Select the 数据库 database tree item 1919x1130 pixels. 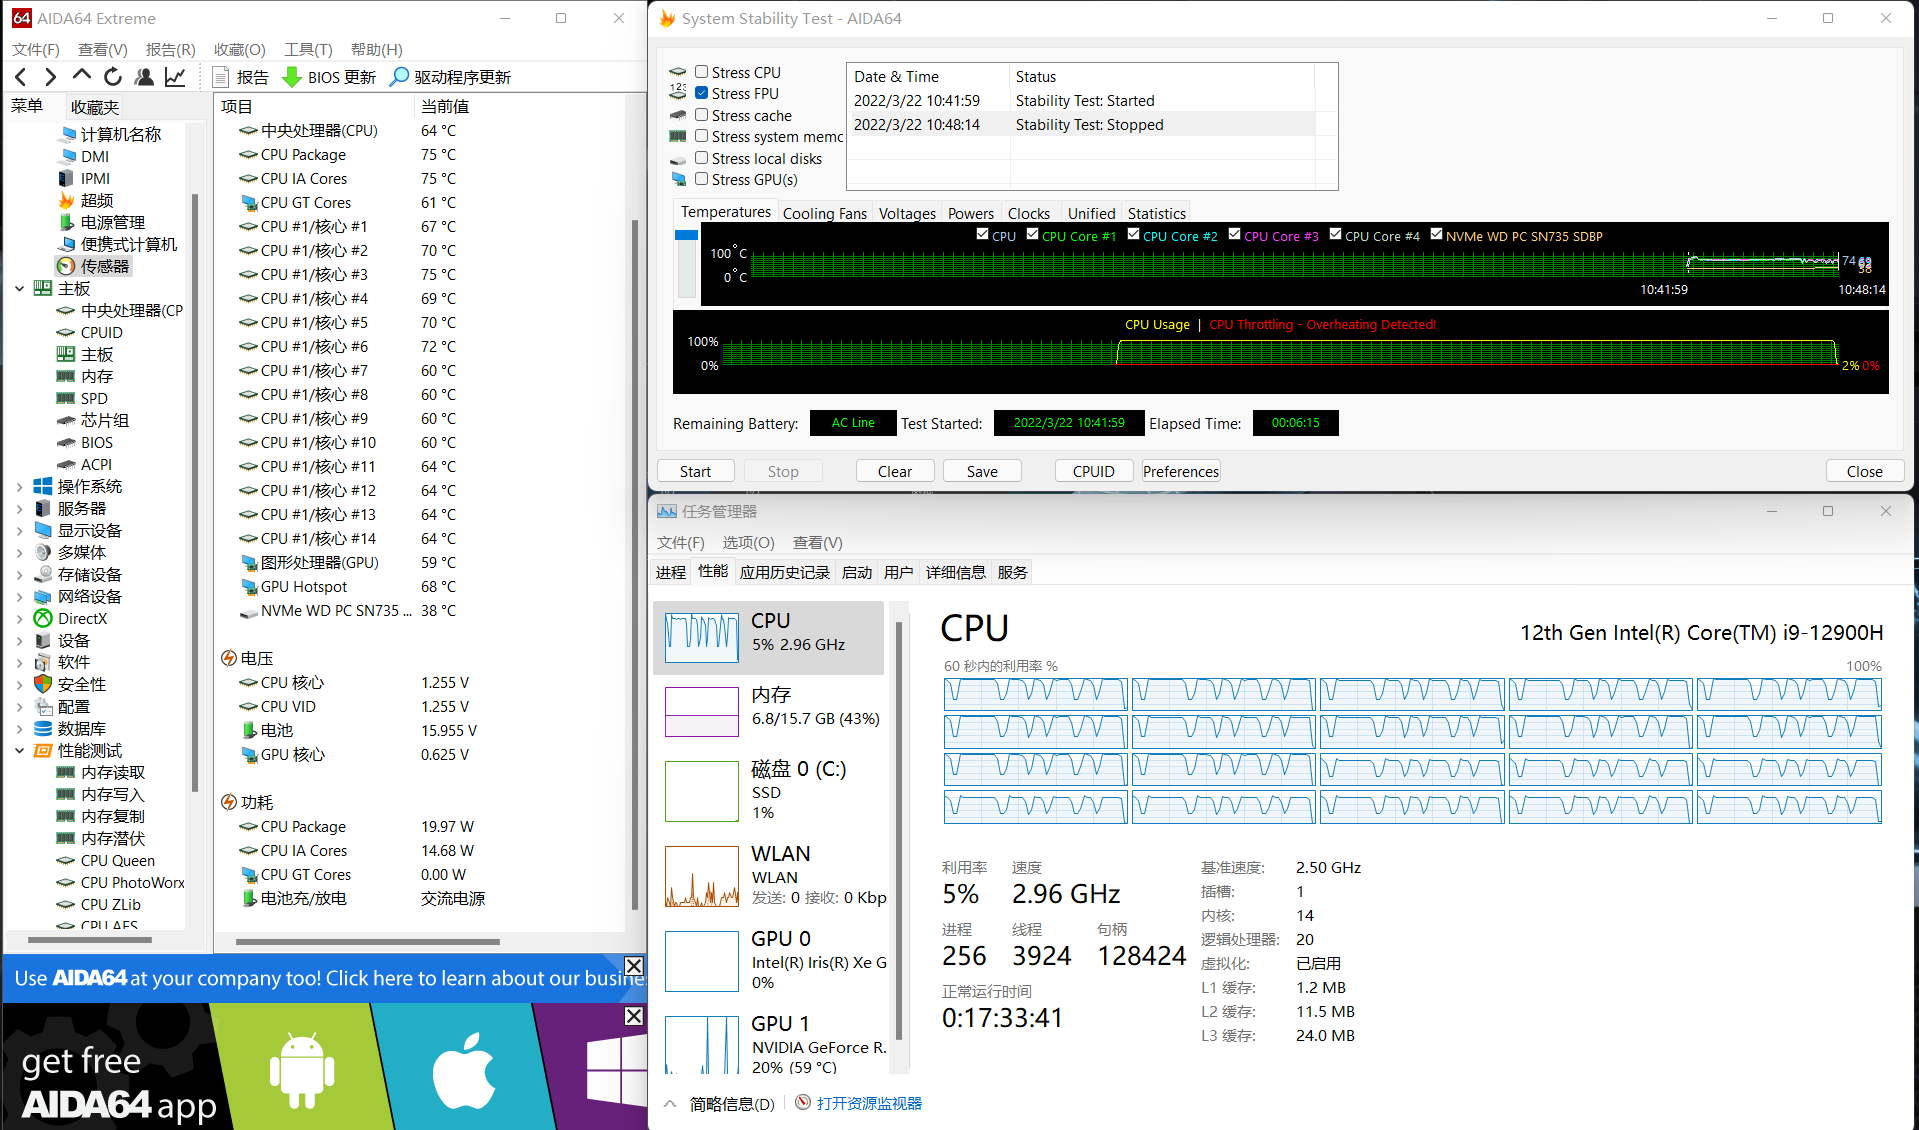point(70,728)
